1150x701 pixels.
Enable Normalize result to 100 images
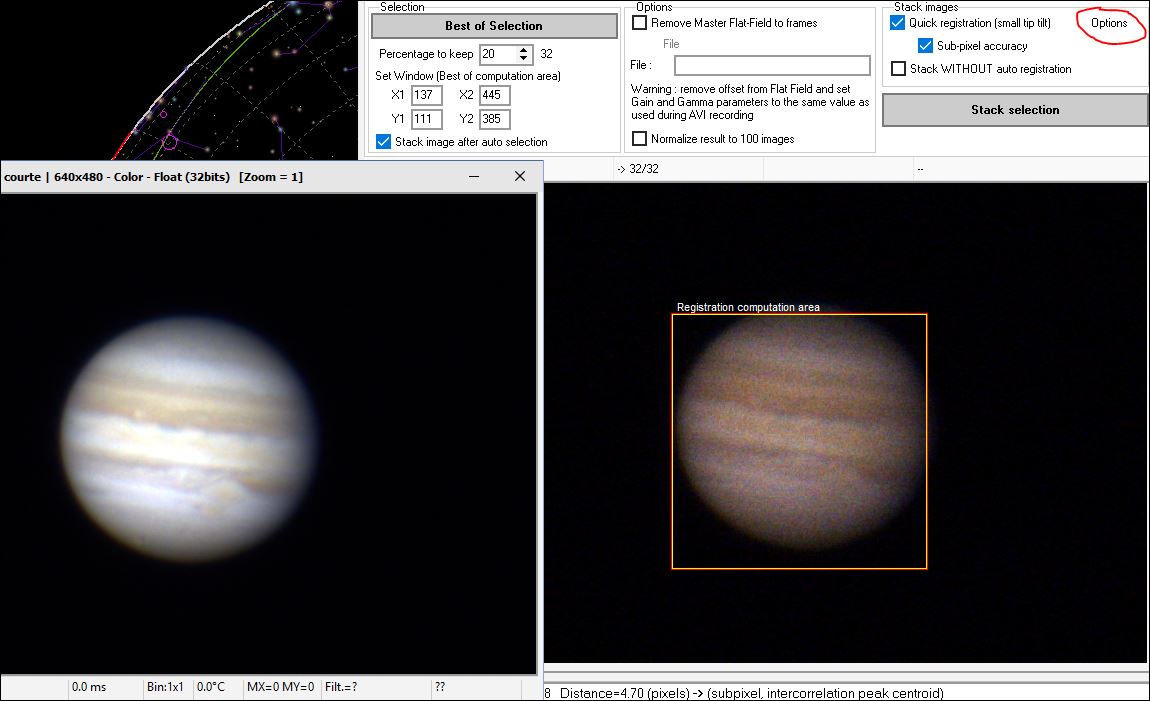coord(640,139)
